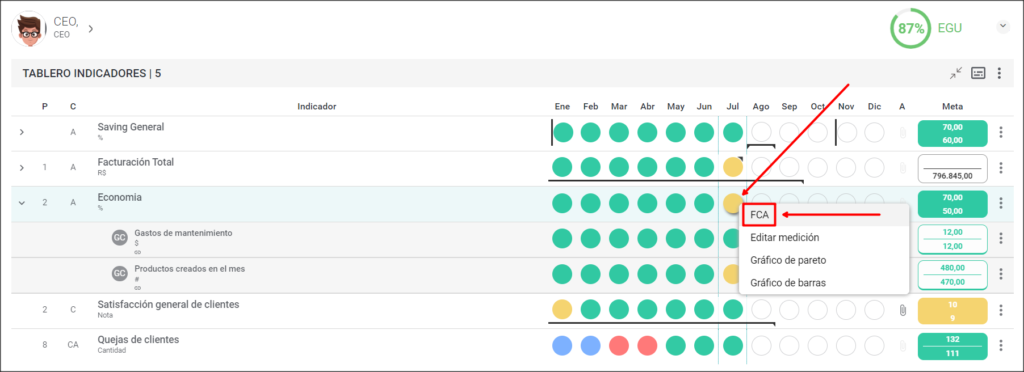Click the Productos creados 480,00/470,00 meta box
This screenshot has width=1024, height=372.
click(x=952, y=274)
